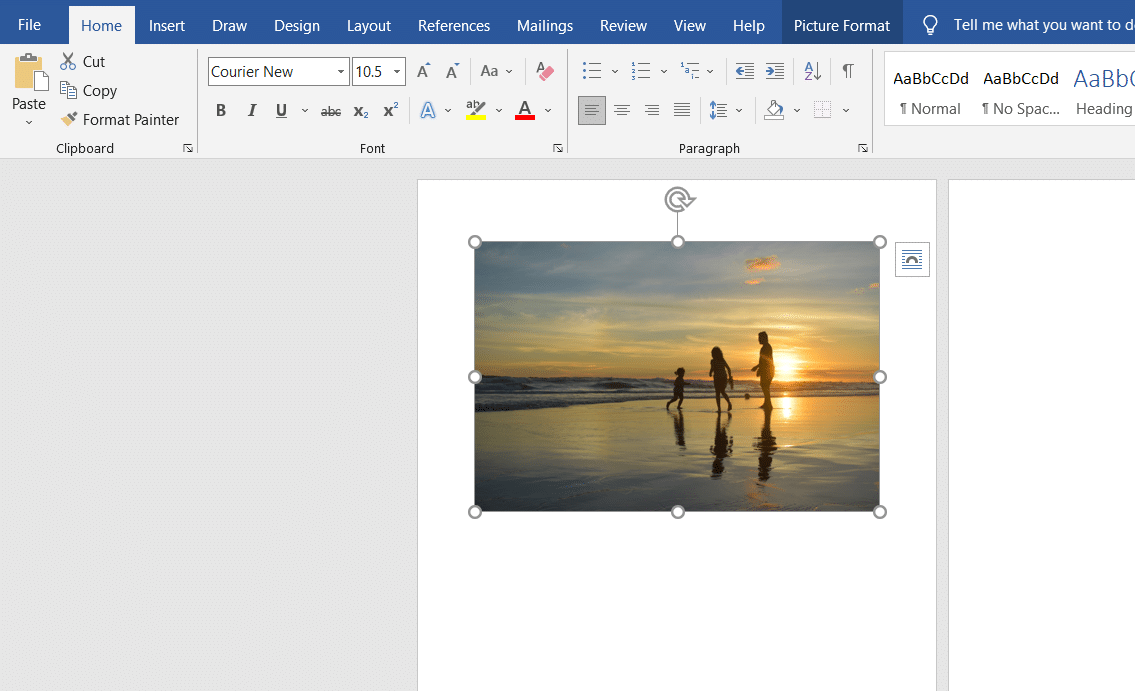
Task: Start a bulleted list
Action: click(592, 71)
